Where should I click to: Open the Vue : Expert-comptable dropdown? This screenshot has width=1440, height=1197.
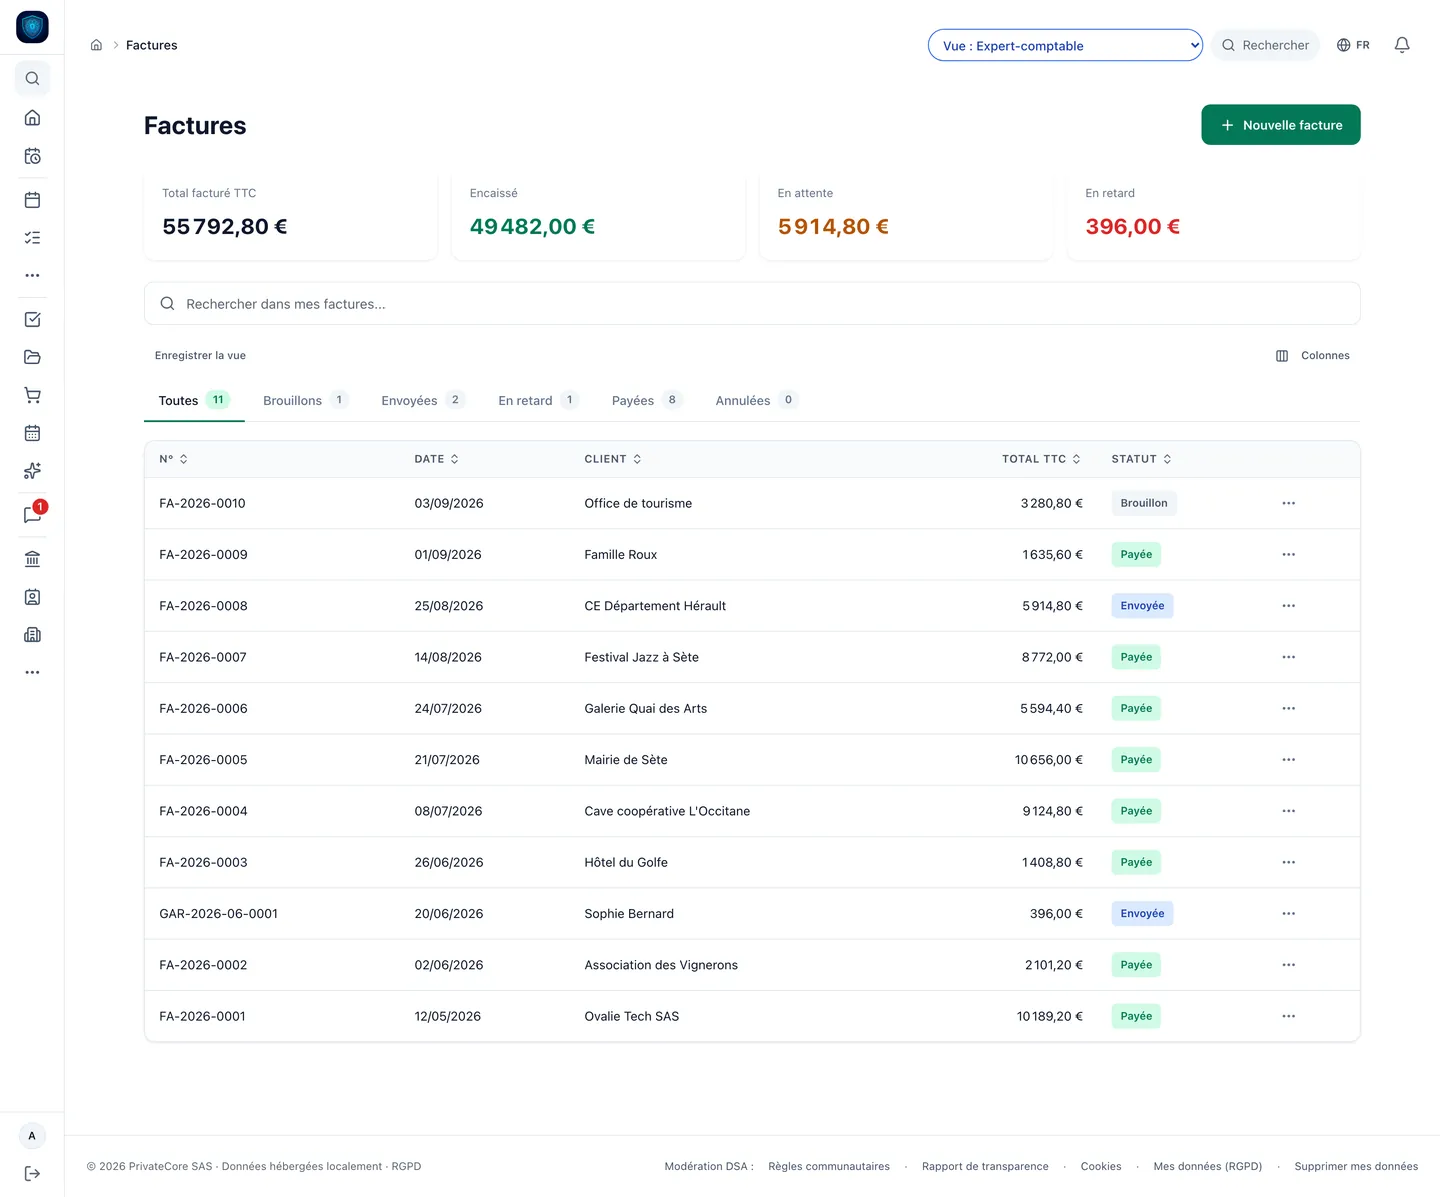coord(1065,45)
